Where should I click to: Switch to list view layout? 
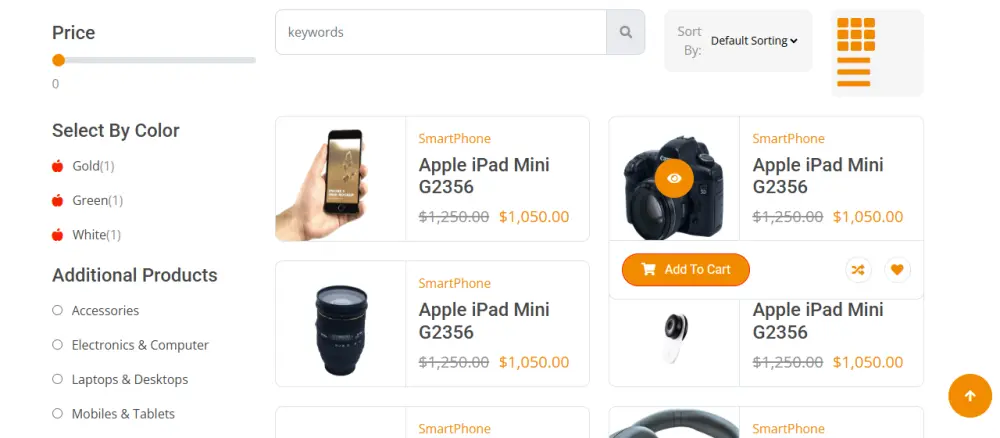[854, 72]
